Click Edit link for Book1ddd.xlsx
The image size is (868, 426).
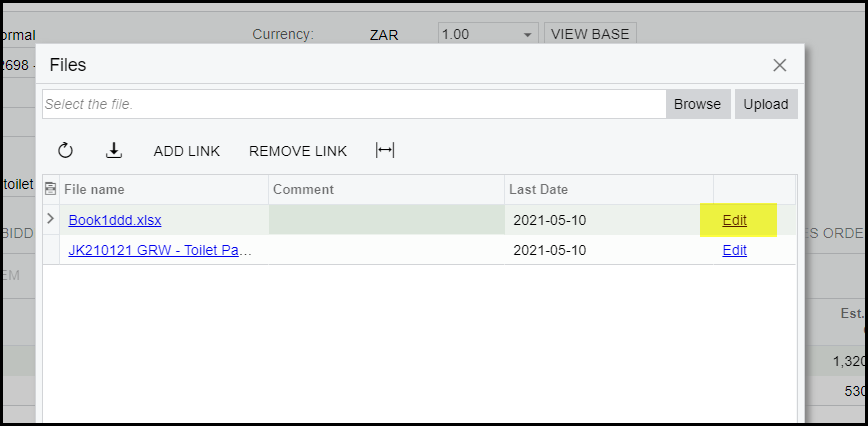(734, 220)
